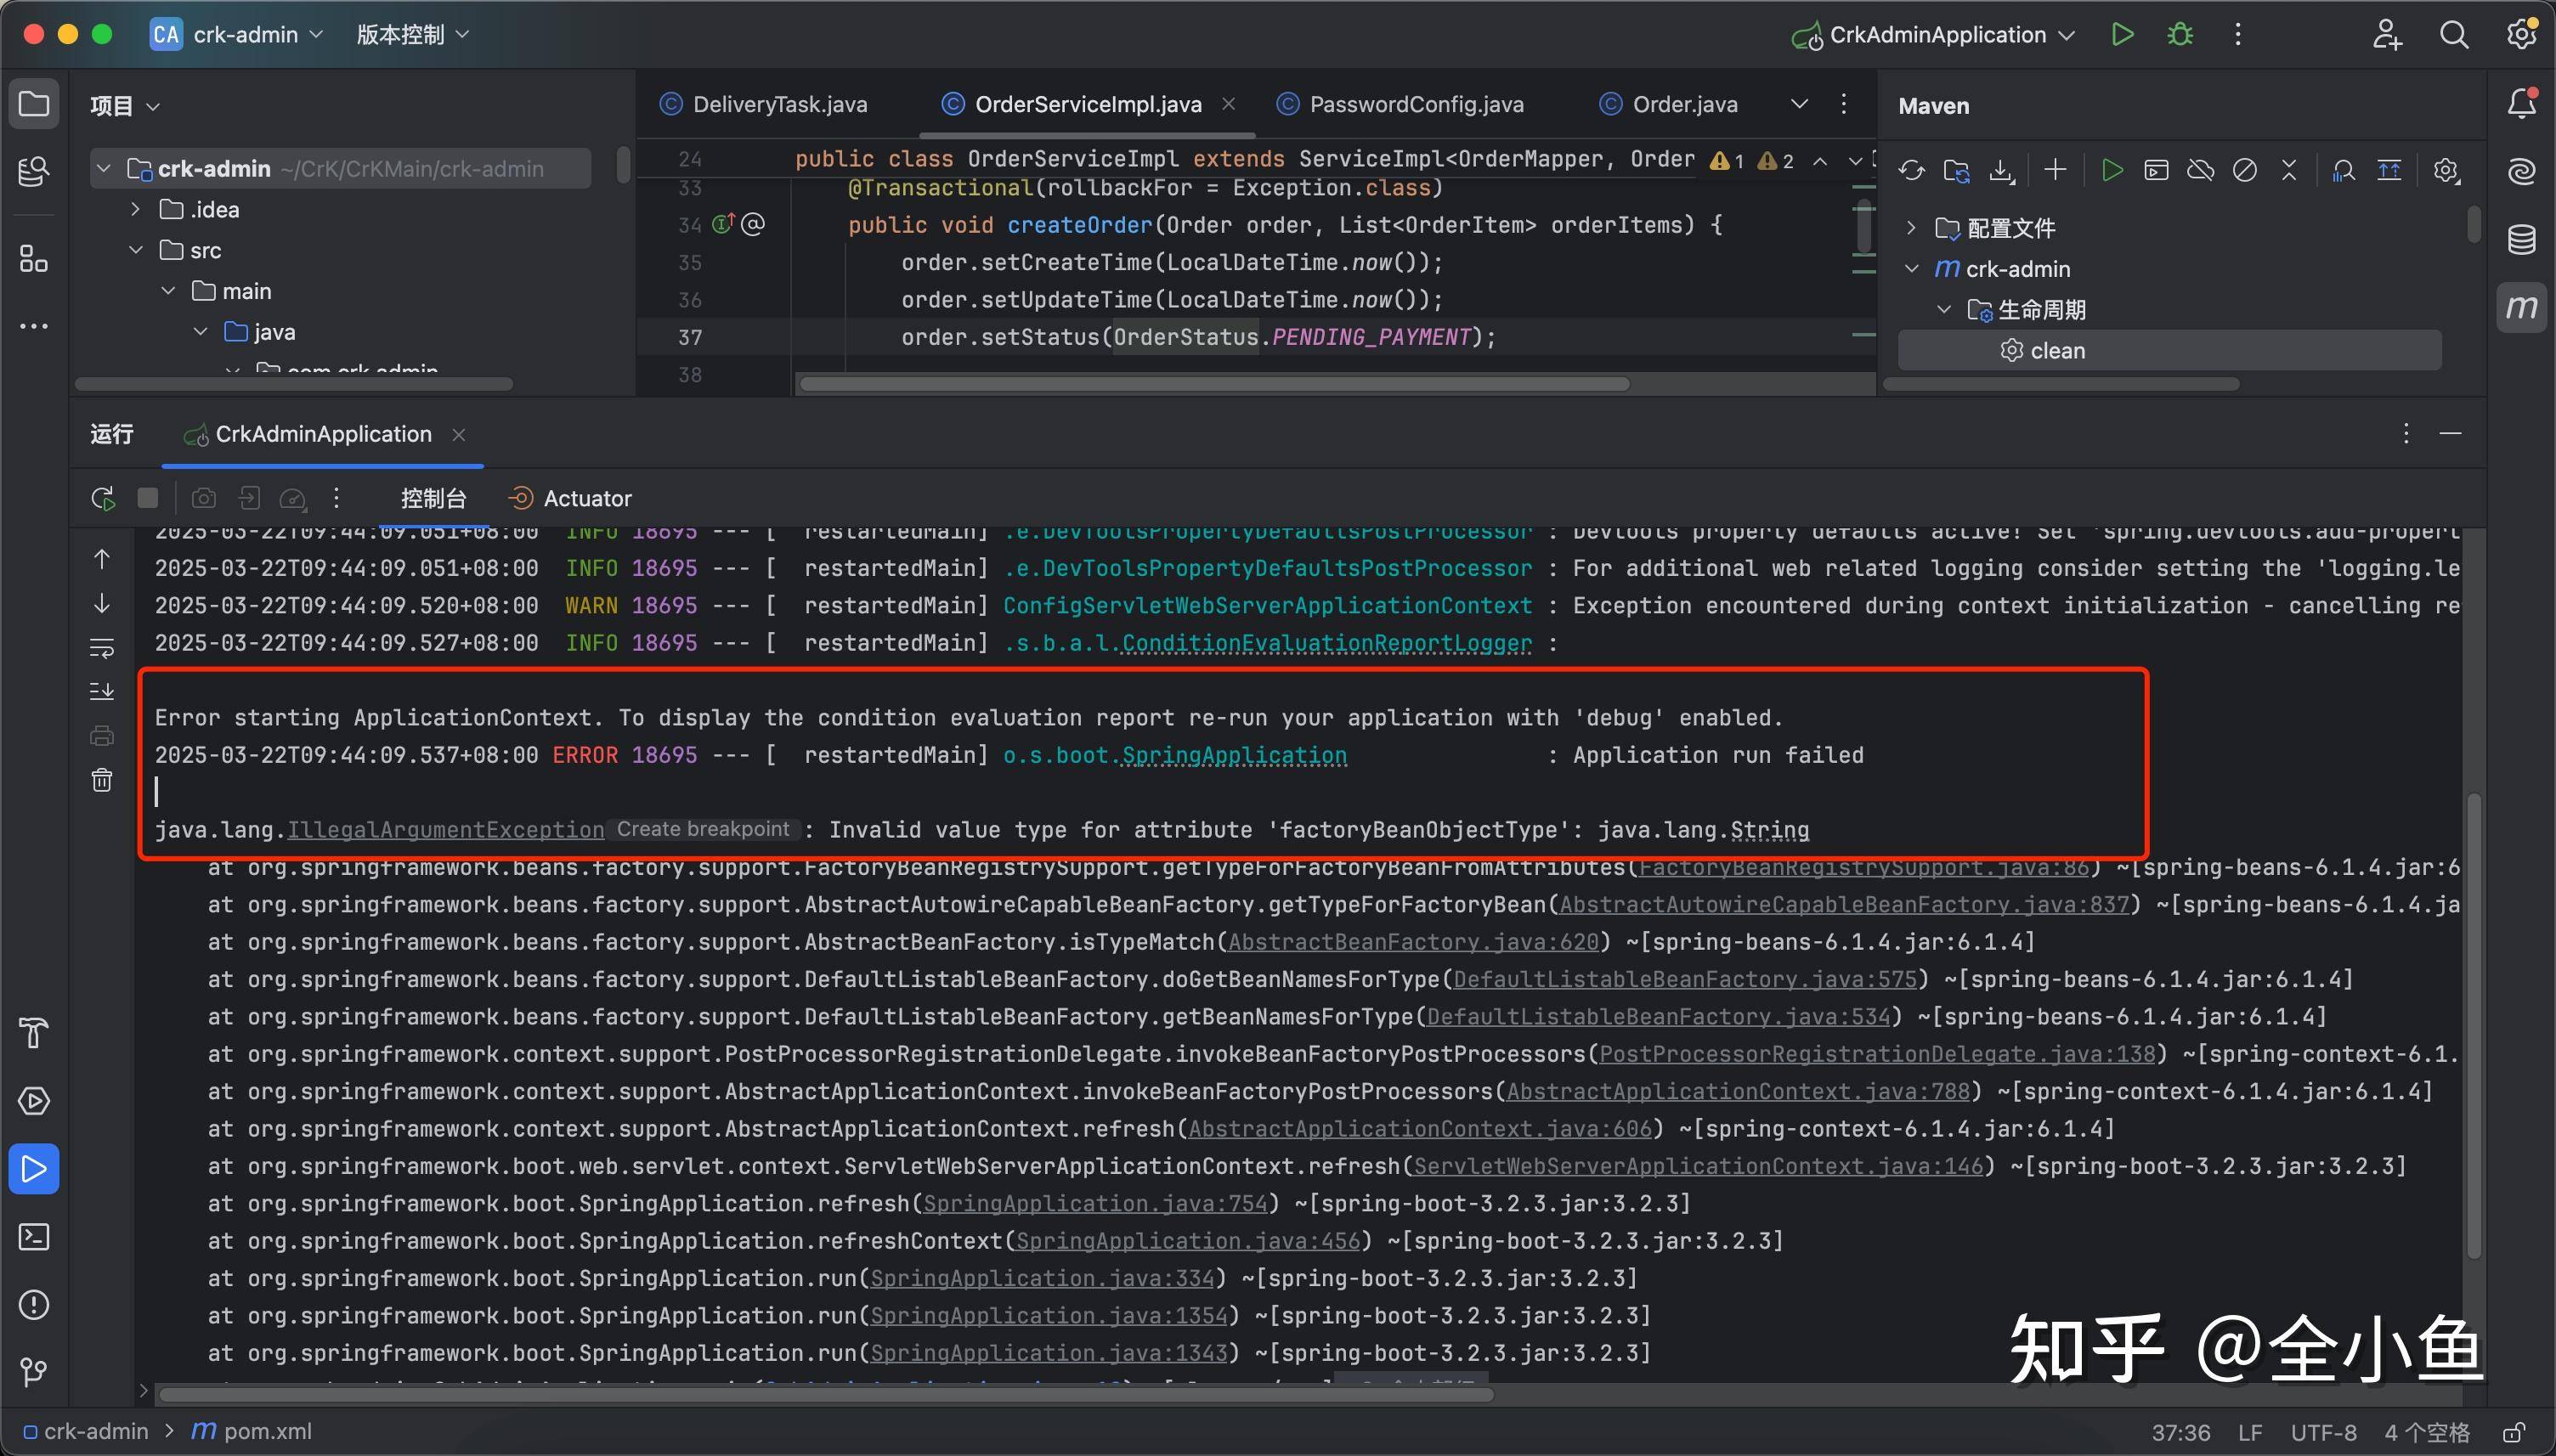
Task: Collapse the main folder in tree
Action: point(168,291)
